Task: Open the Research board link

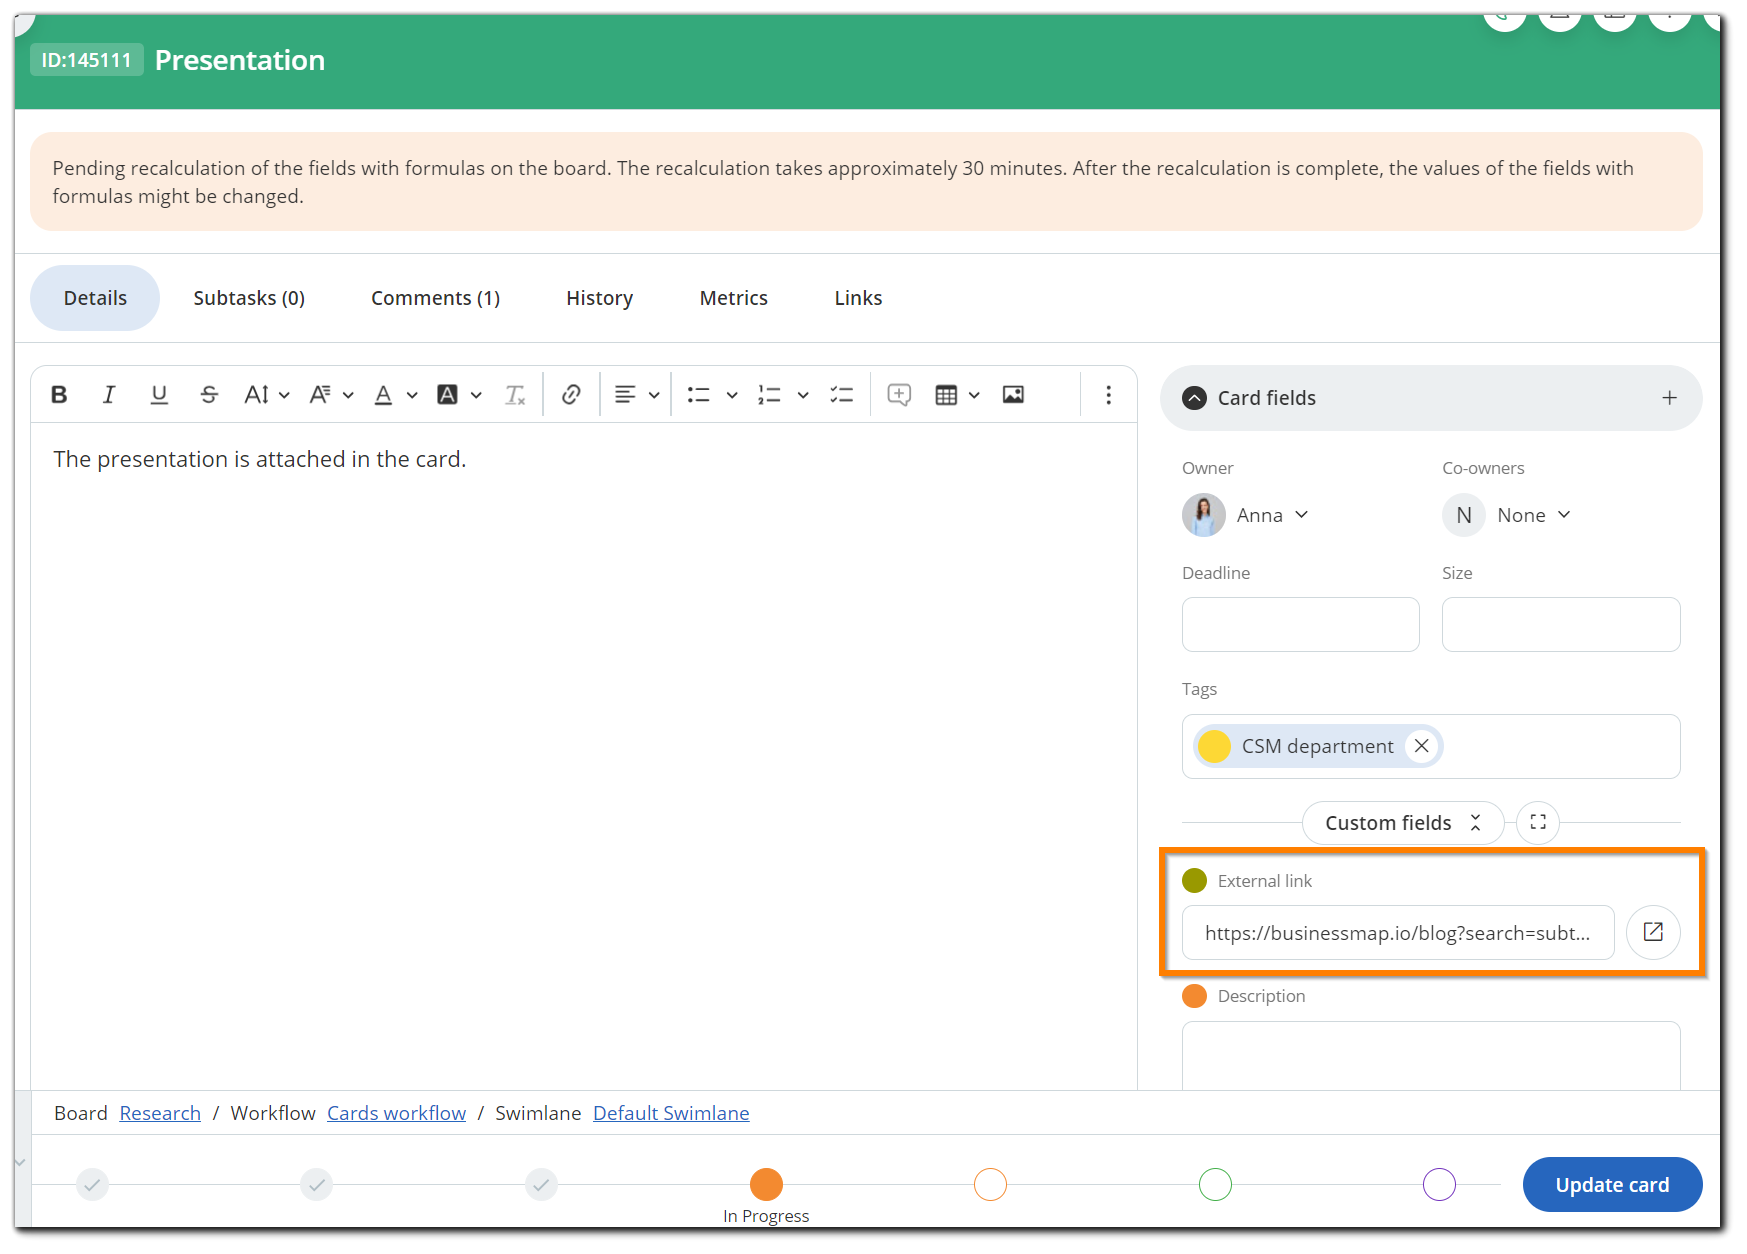Action: pyautogui.click(x=160, y=1113)
